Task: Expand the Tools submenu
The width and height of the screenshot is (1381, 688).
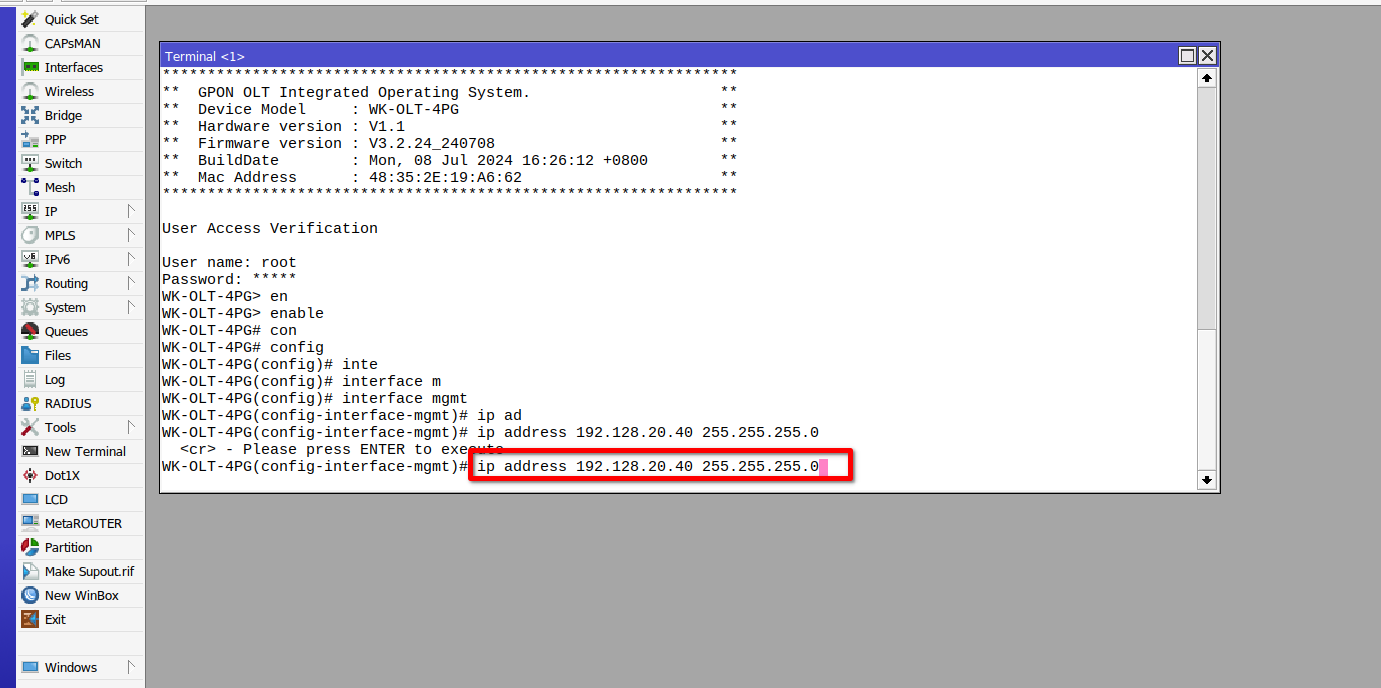Action: [62, 427]
